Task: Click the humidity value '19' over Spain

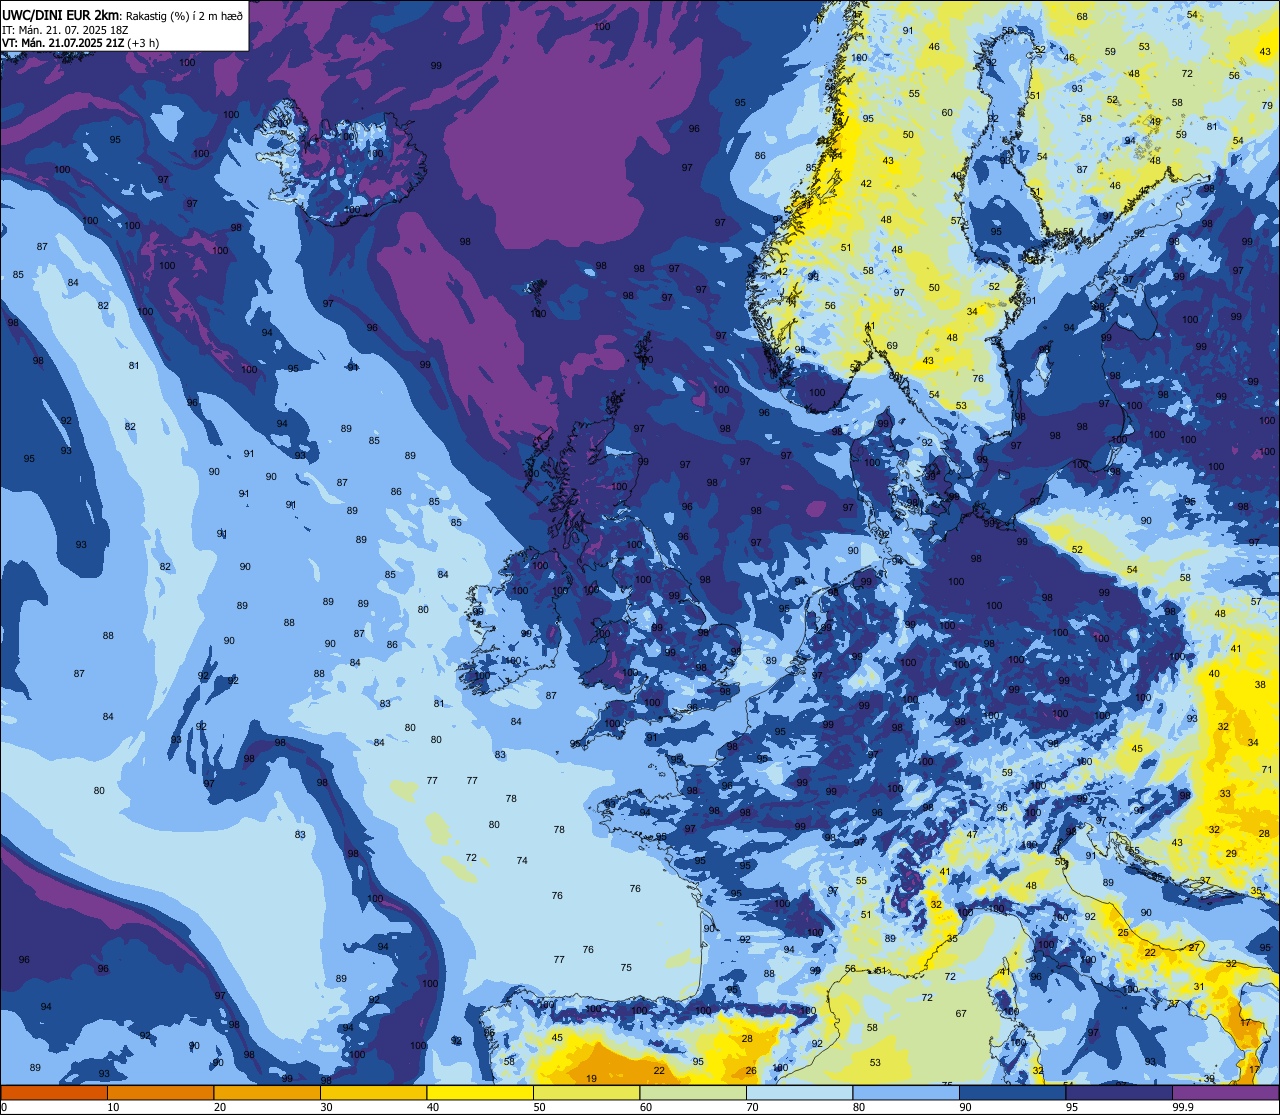Action: pos(591,1078)
